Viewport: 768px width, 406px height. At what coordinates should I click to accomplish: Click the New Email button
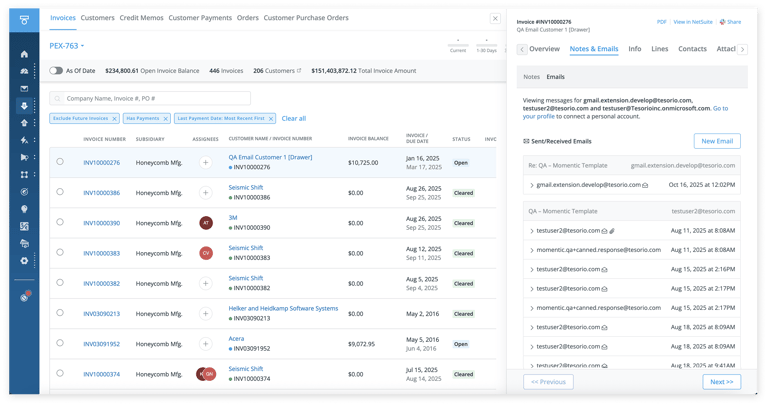click(717, 141)
